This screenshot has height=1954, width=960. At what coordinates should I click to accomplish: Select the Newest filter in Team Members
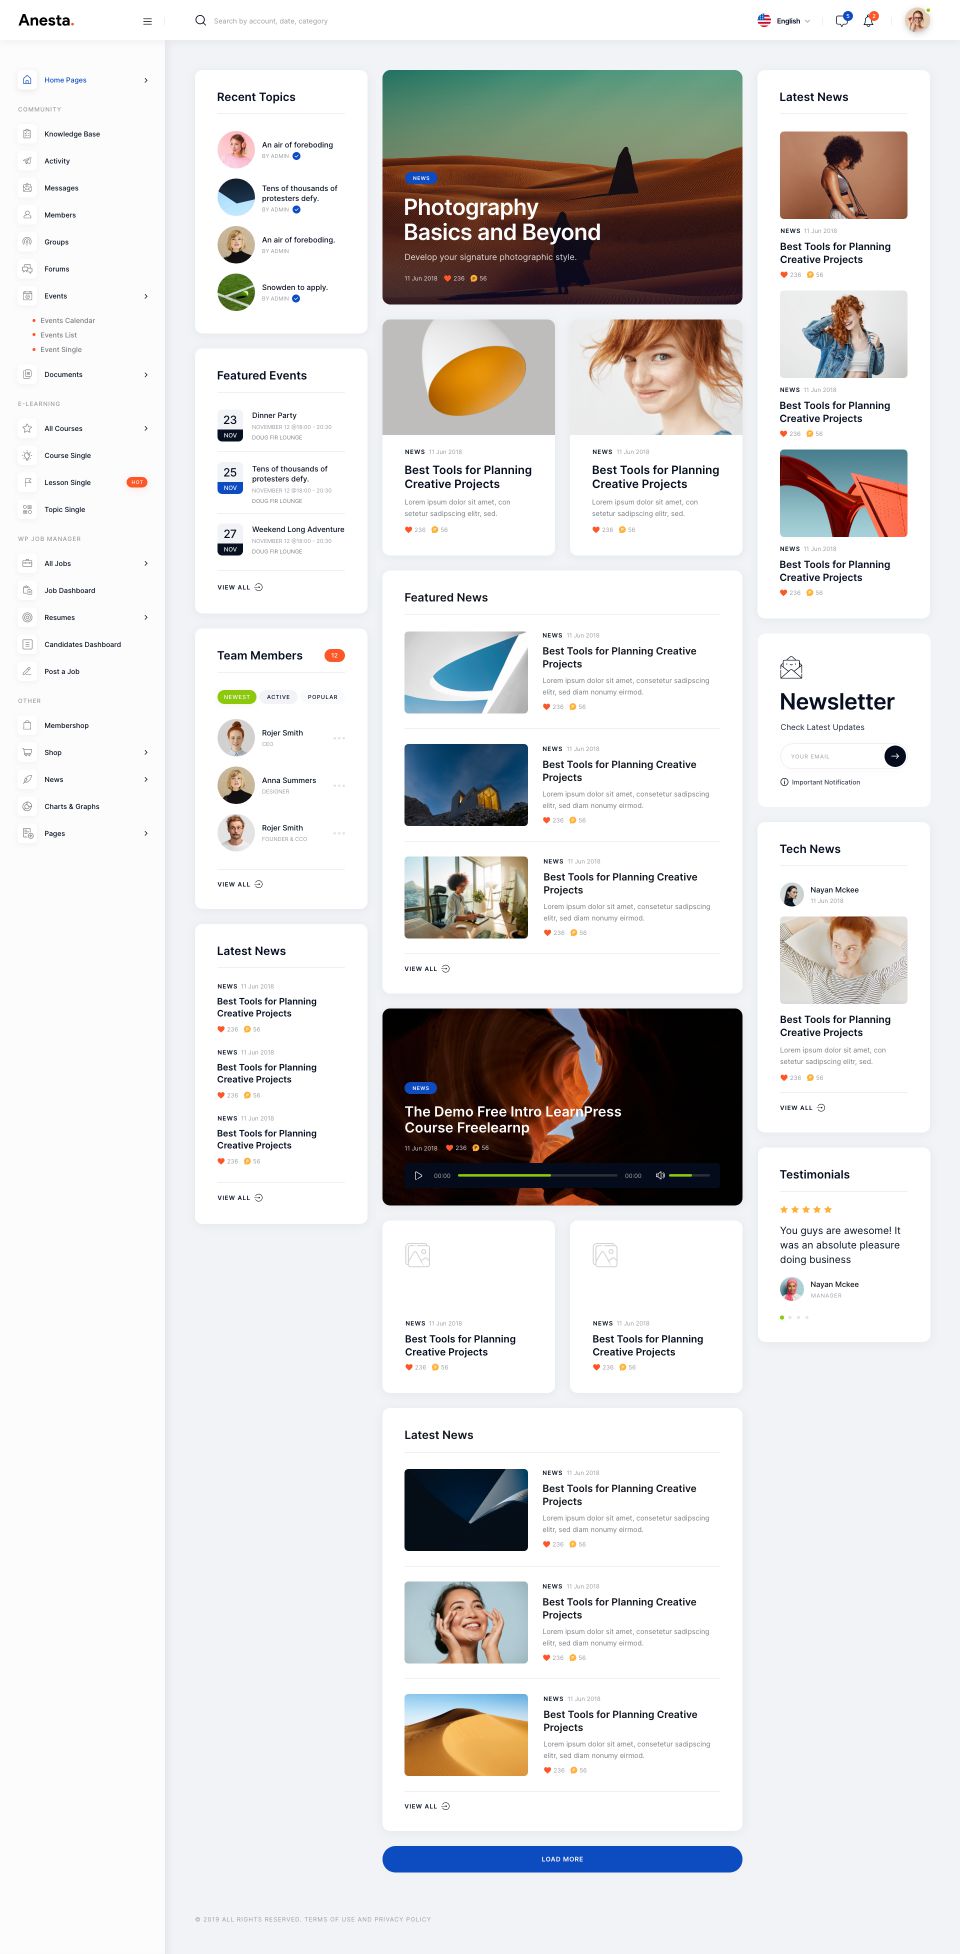pyautogui.click(x=237, y=697)
